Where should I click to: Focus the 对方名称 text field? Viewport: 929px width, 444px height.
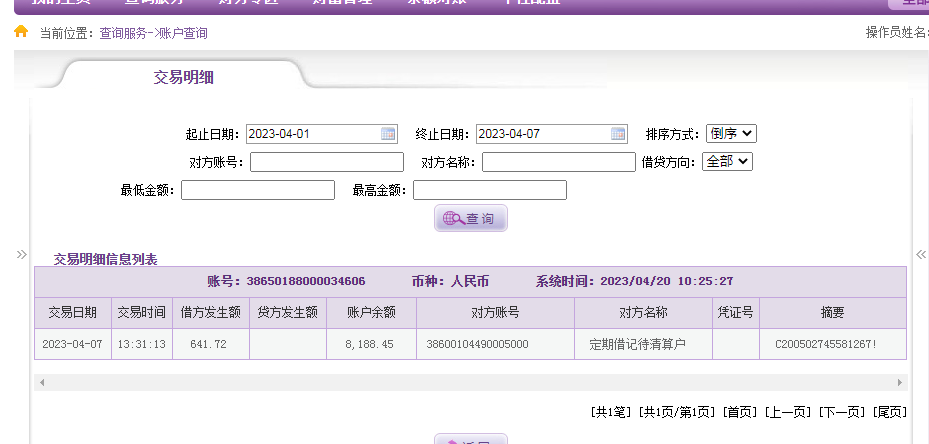[x=558, y=162]
